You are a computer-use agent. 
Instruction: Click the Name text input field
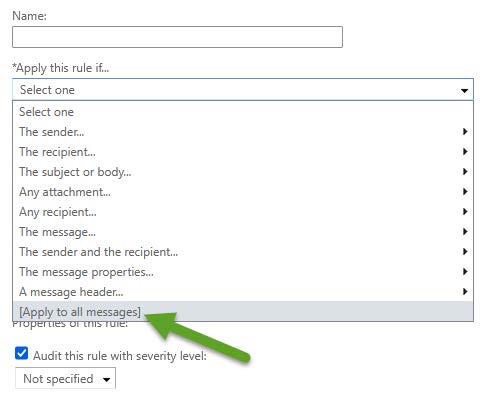(177, 37)
